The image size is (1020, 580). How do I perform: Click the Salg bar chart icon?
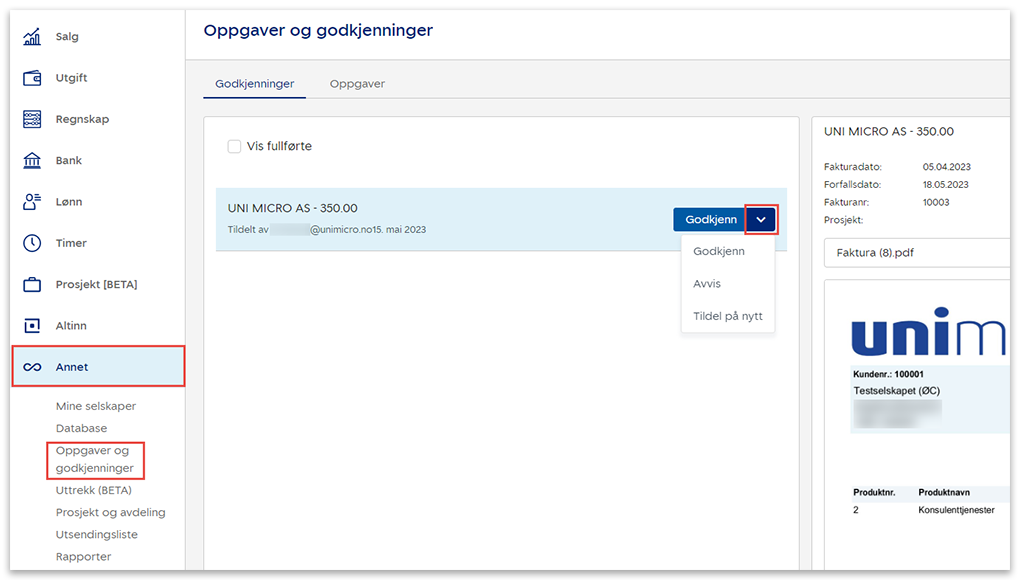[x=32, y=37]
